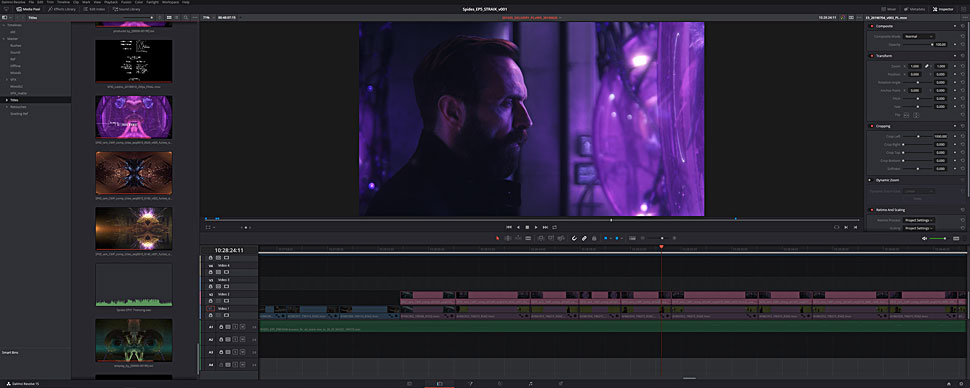Open the File menu
The width and height of the screenshot is (970, 388).
coord(32,2)
